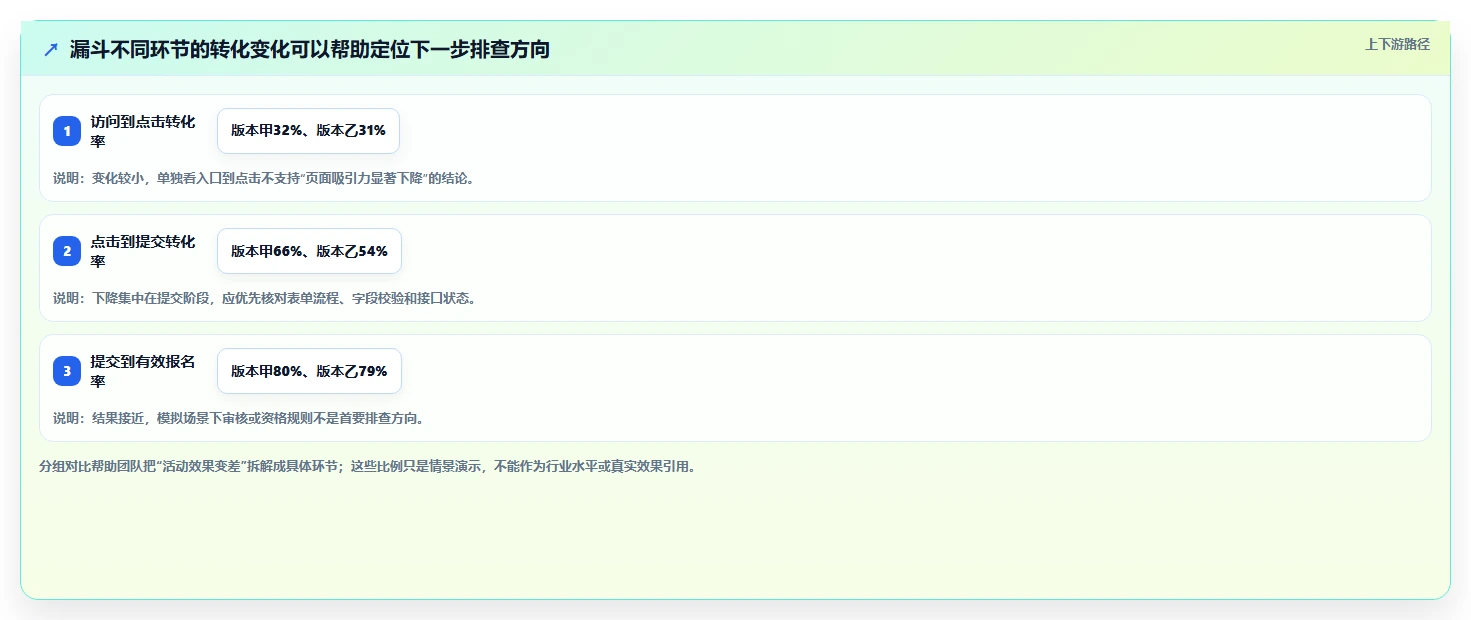Screen dimensions: 1471x620
Task: Click the note starting 说明：变化较小
Action: pyautogui.click(x=264, y=178)
